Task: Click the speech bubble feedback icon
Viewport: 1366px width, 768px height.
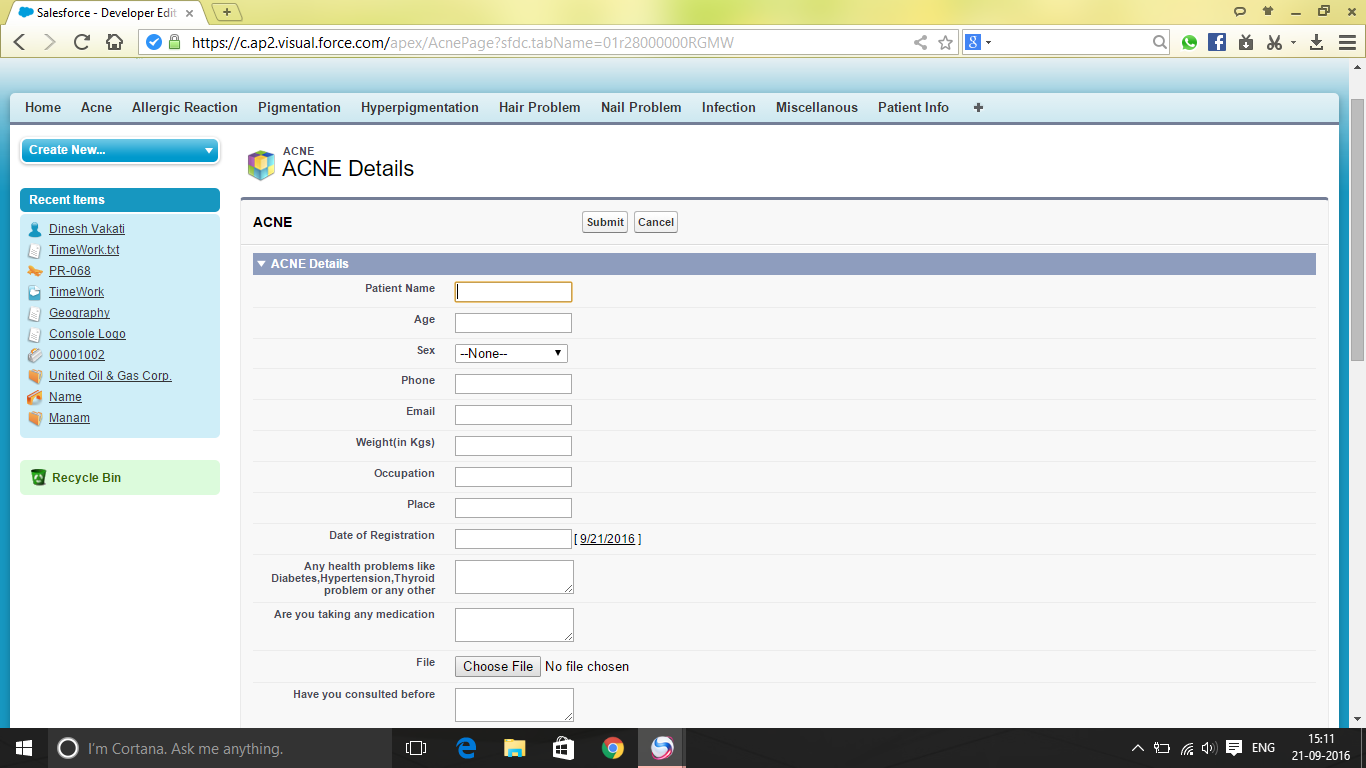Action: pos(1240,11)
